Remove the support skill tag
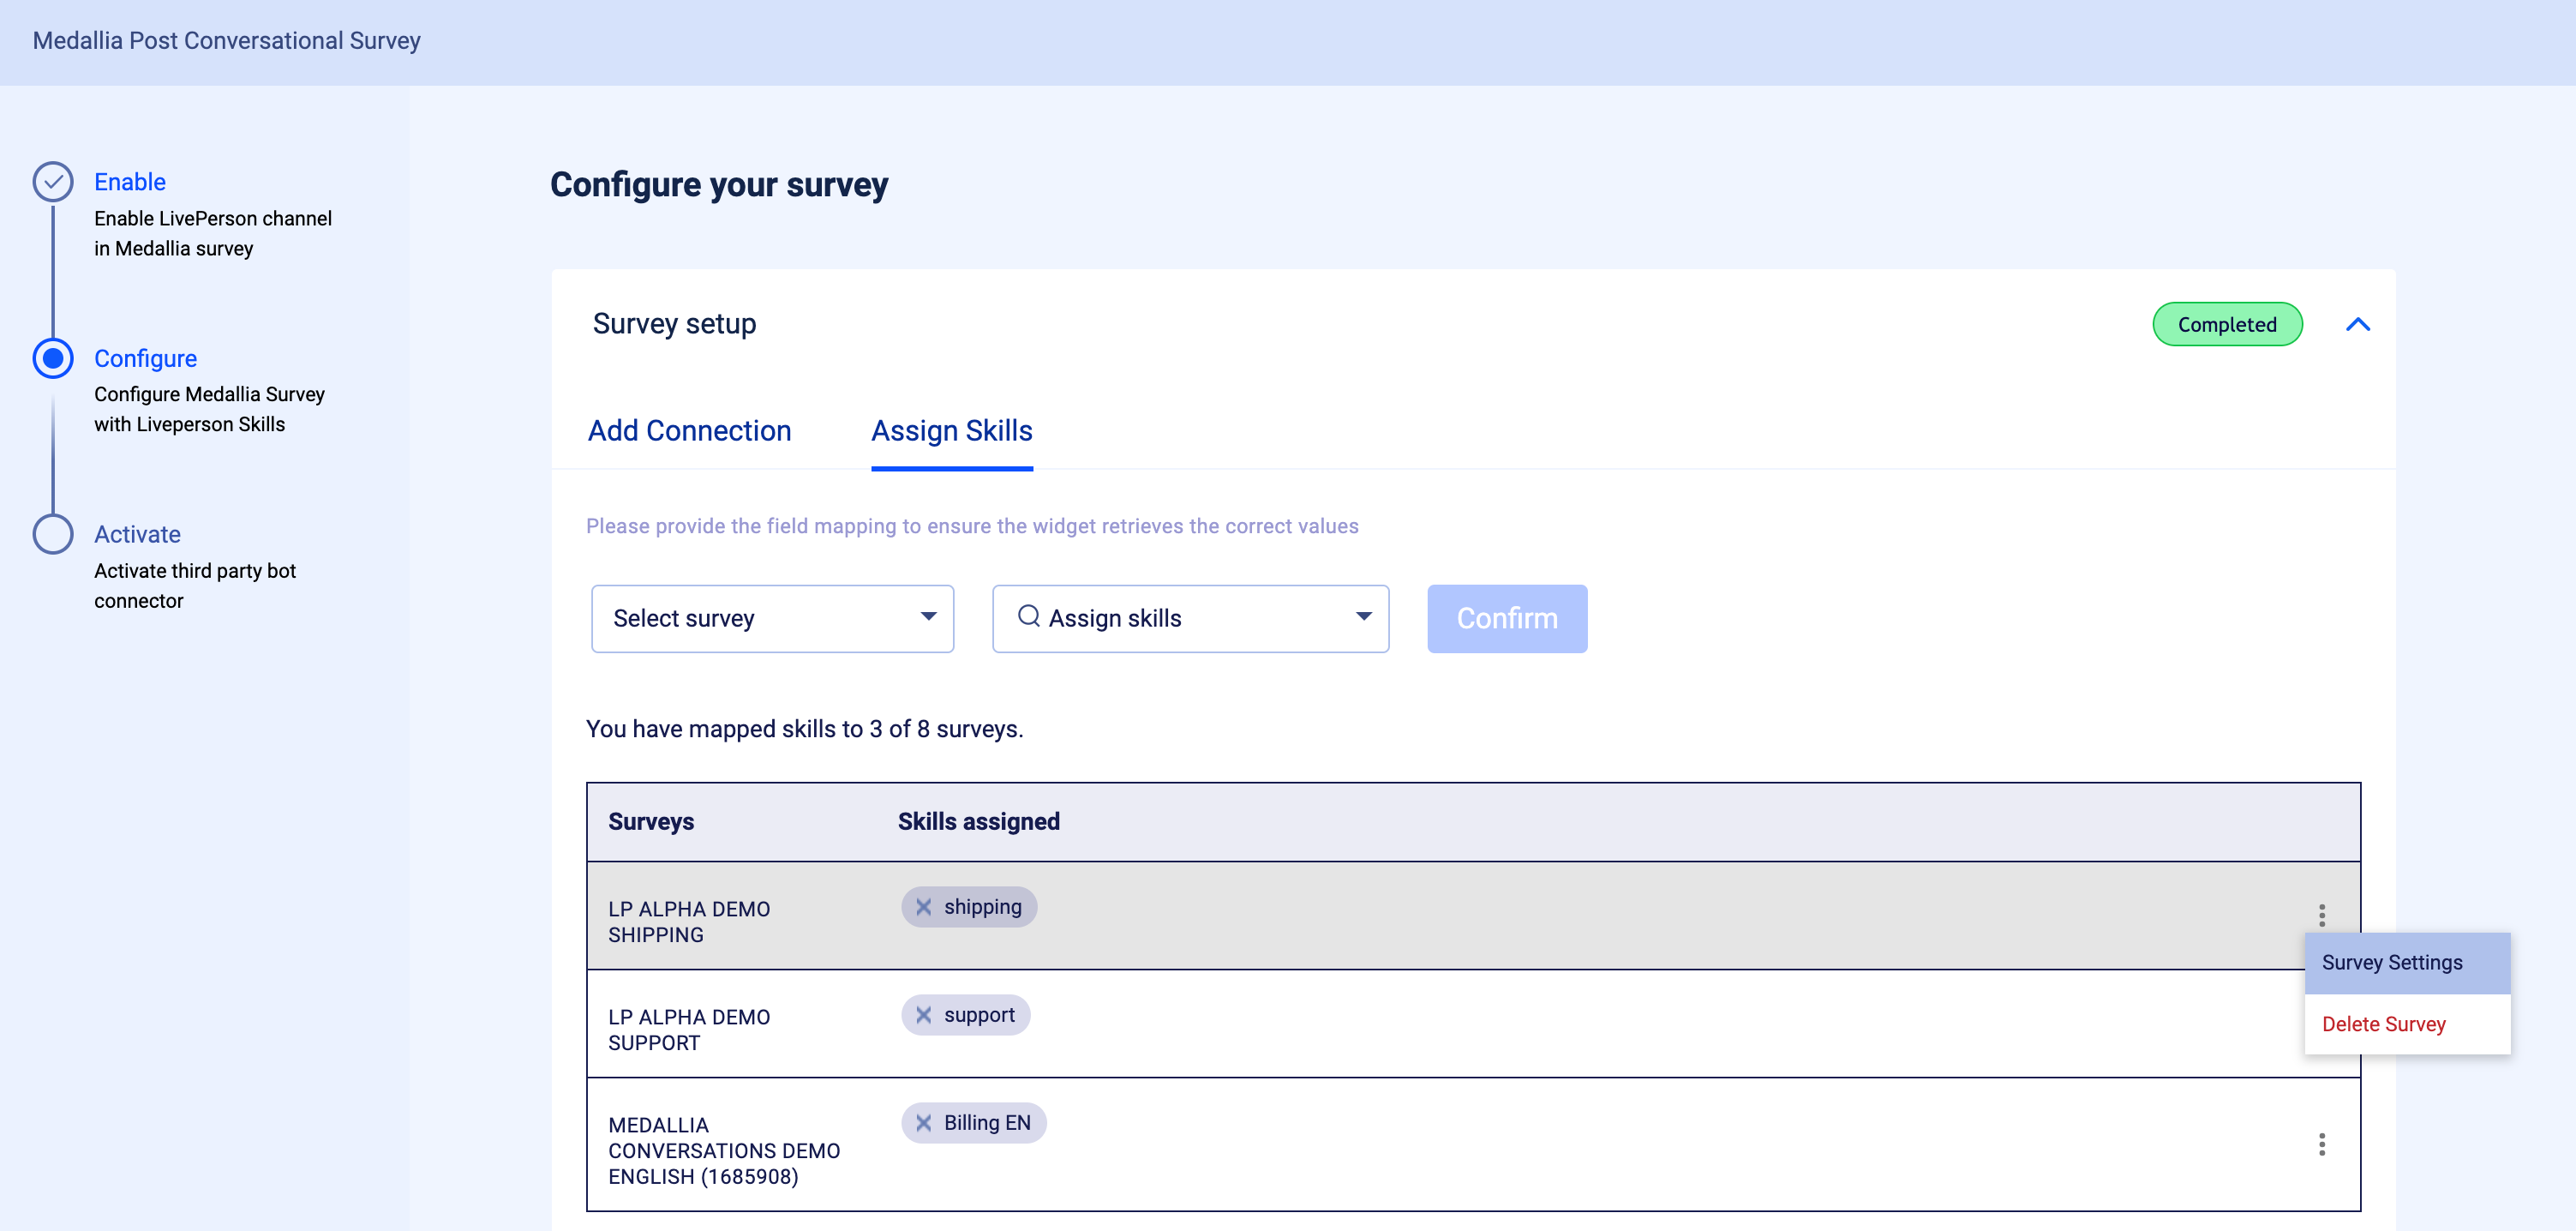The width and height of the screenshot is (2576, 1231). pyautogui.click(x=923, y=1015)
